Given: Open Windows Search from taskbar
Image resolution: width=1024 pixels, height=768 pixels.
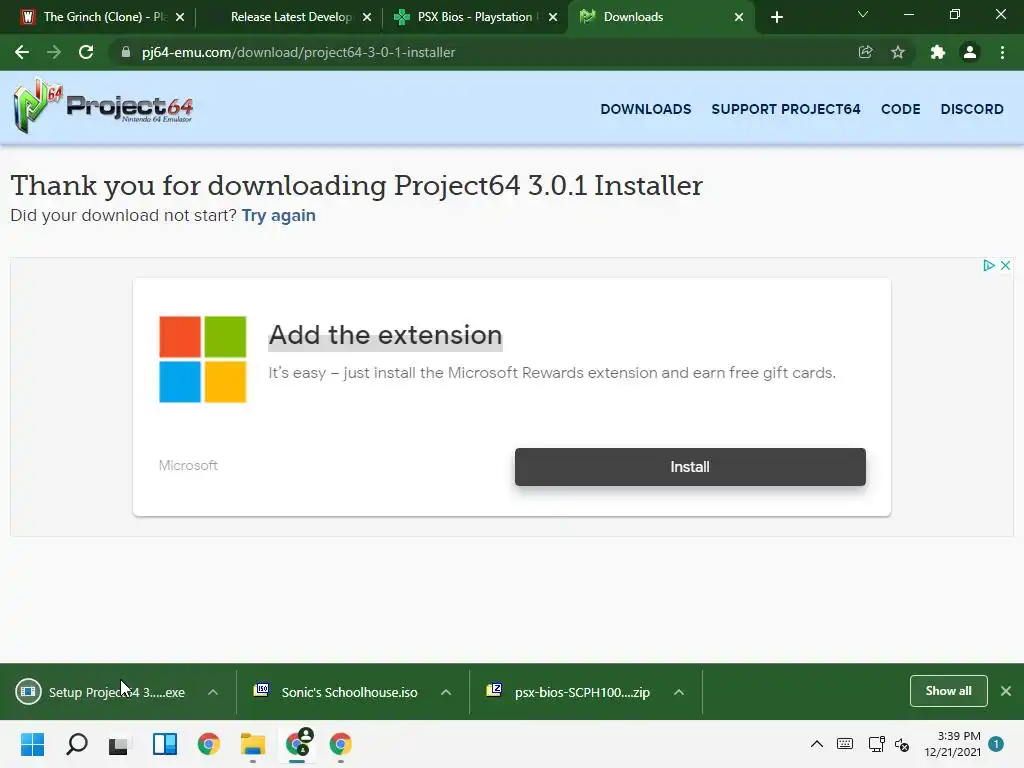Looking at the screenshot, I should [77, 744].
